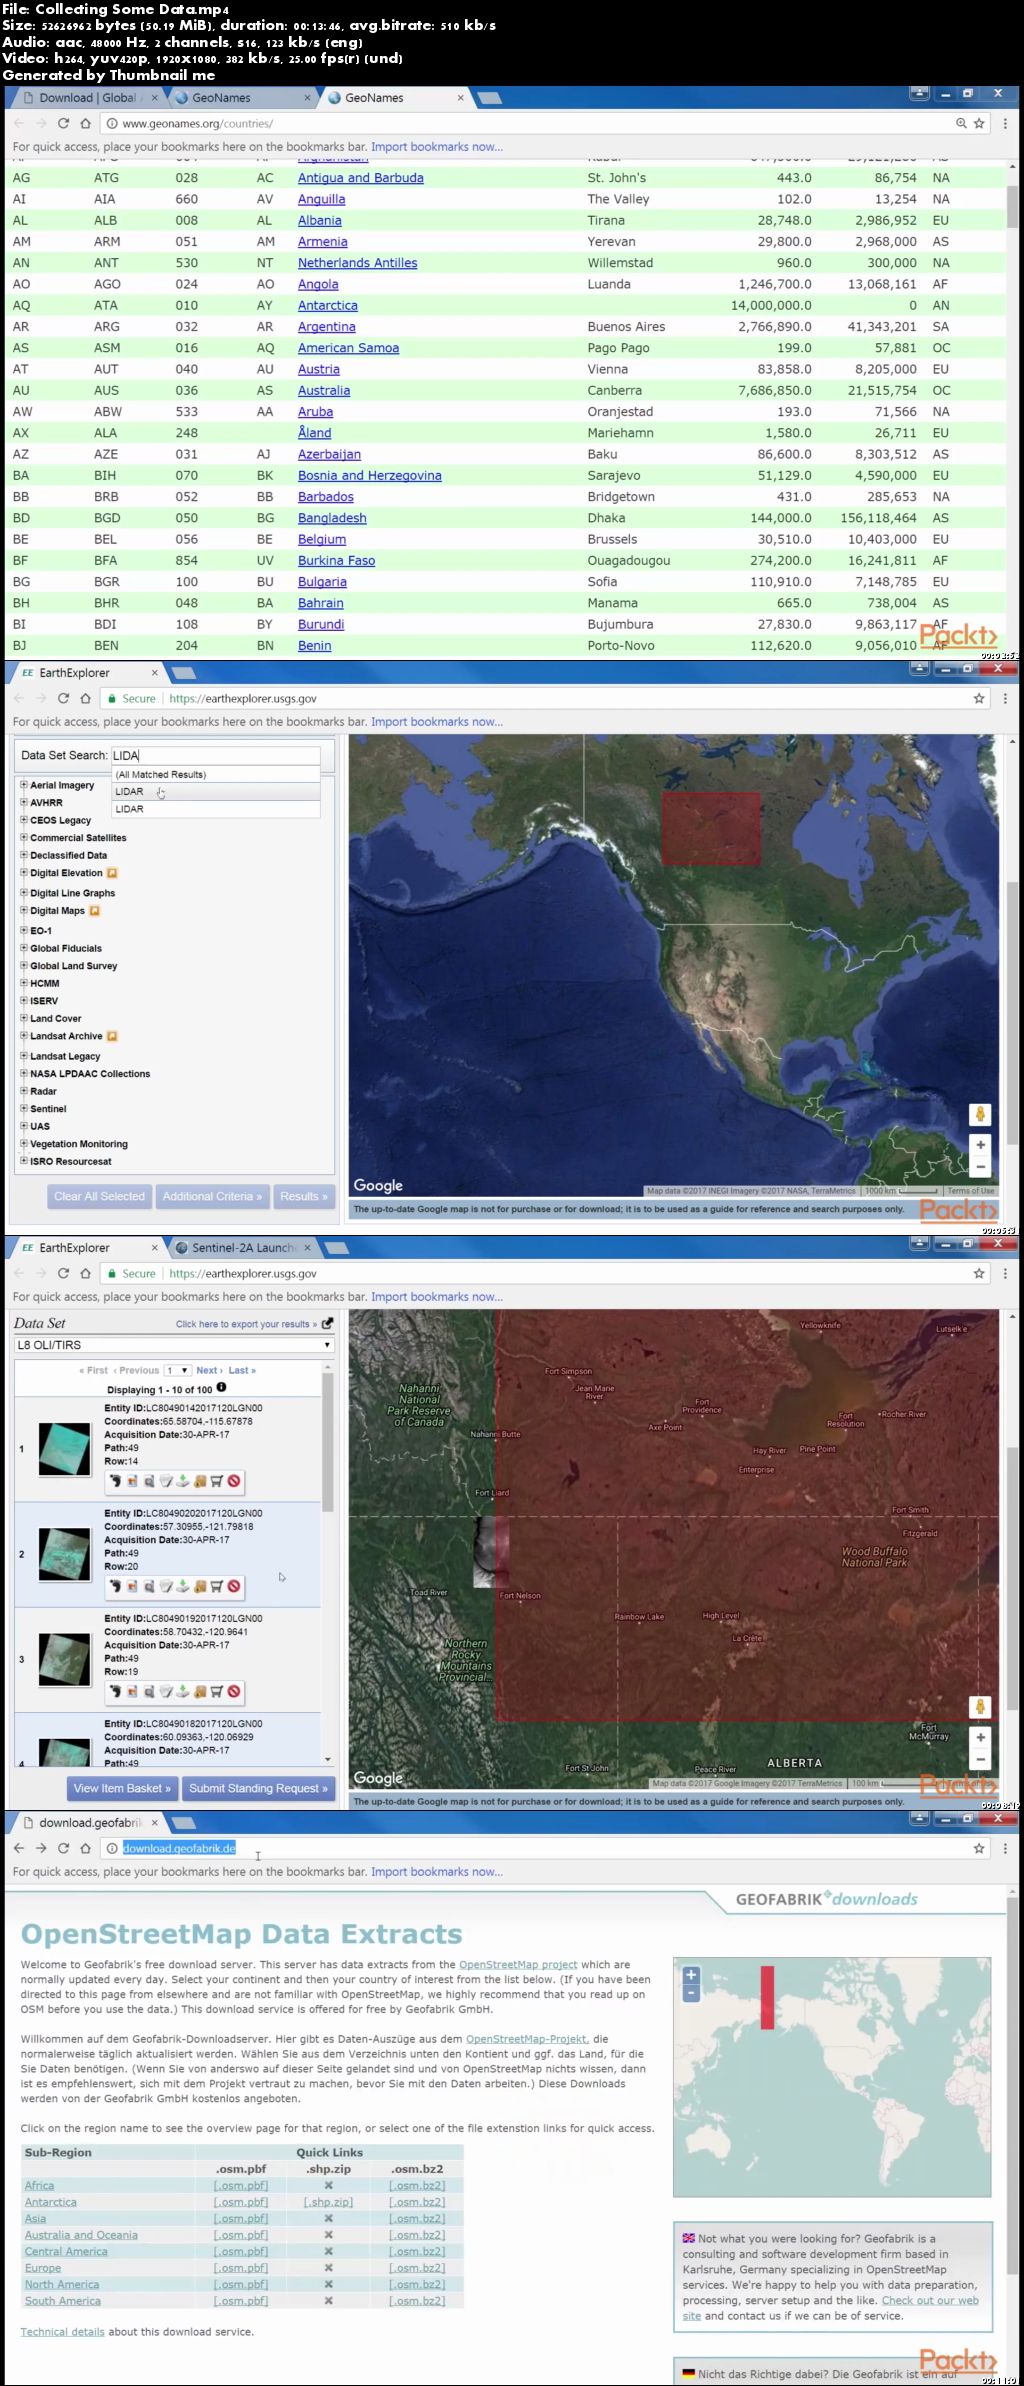Screen dimensions: 1024x2386
Task: Order scene cart icon for result row 3
Action: coord(217,1691)
